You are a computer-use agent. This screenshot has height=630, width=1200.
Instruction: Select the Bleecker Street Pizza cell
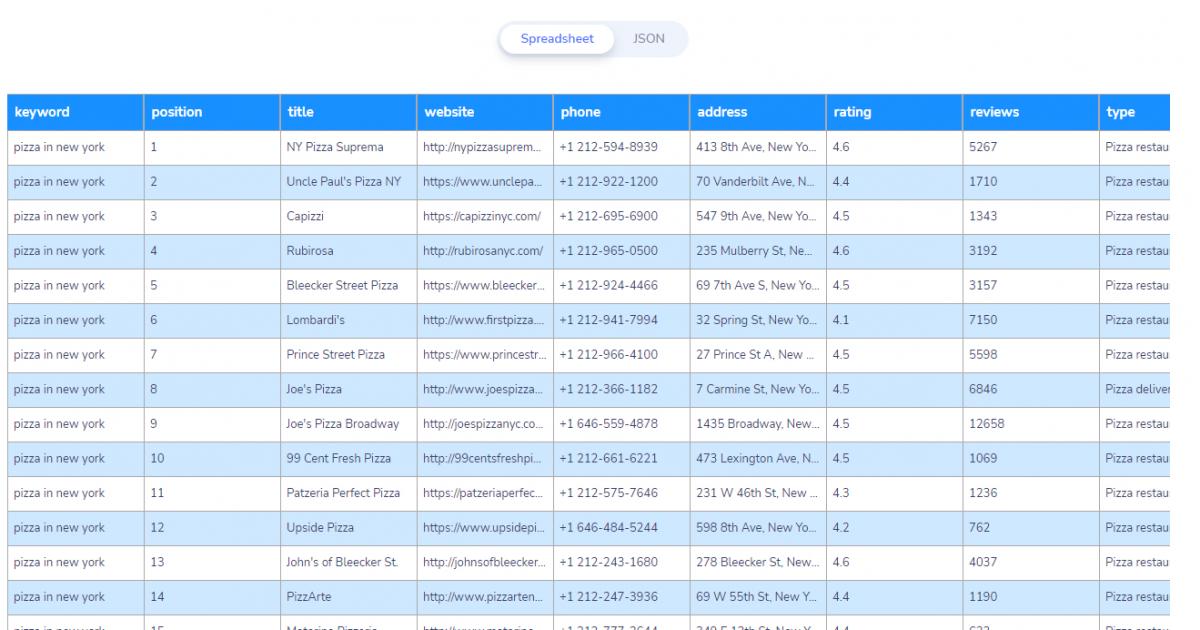[x=348, y=286]
